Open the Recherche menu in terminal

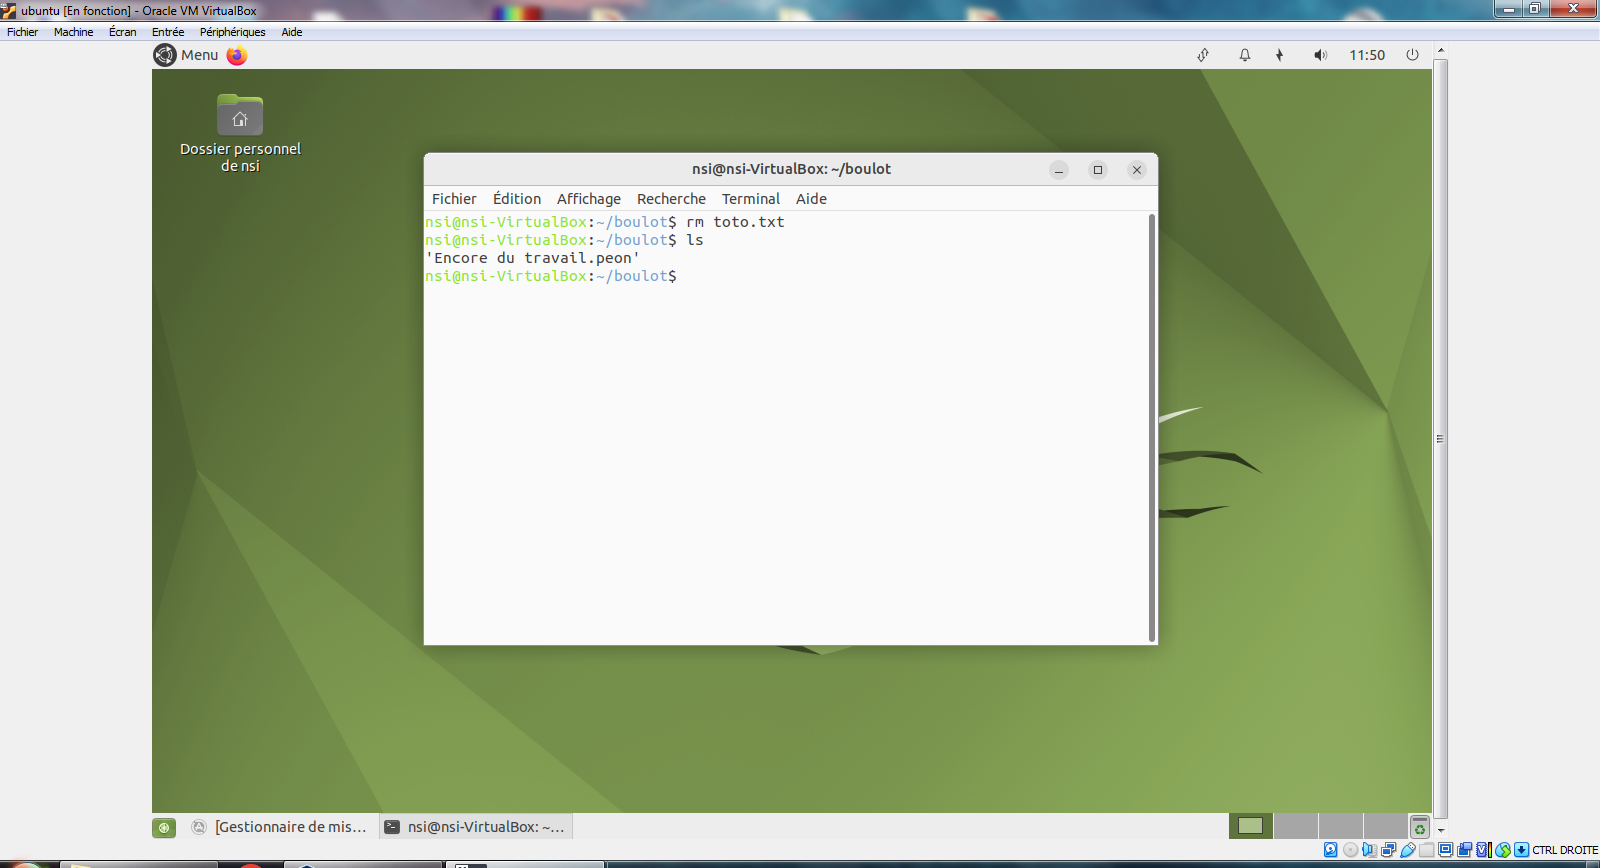tap(671, 199)
